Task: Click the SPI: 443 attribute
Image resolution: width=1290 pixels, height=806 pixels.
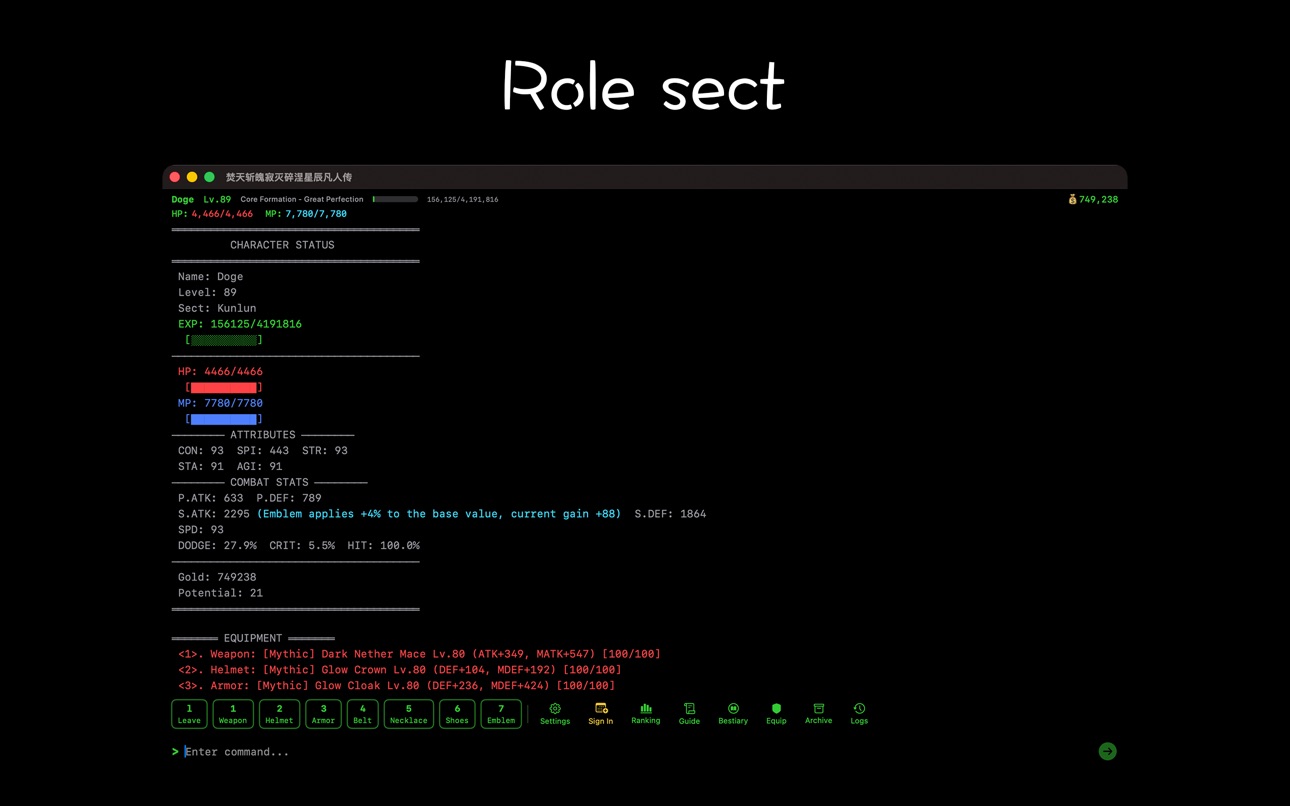Action: (x=263, y=451)
